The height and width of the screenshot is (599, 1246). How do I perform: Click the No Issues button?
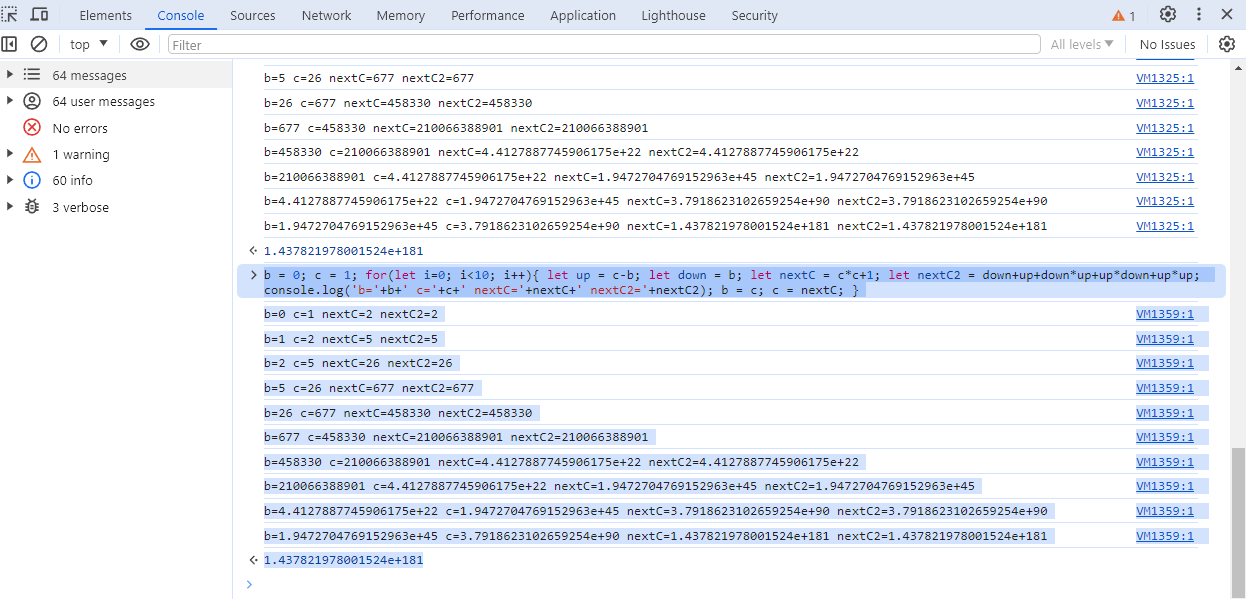point(1167,44)
